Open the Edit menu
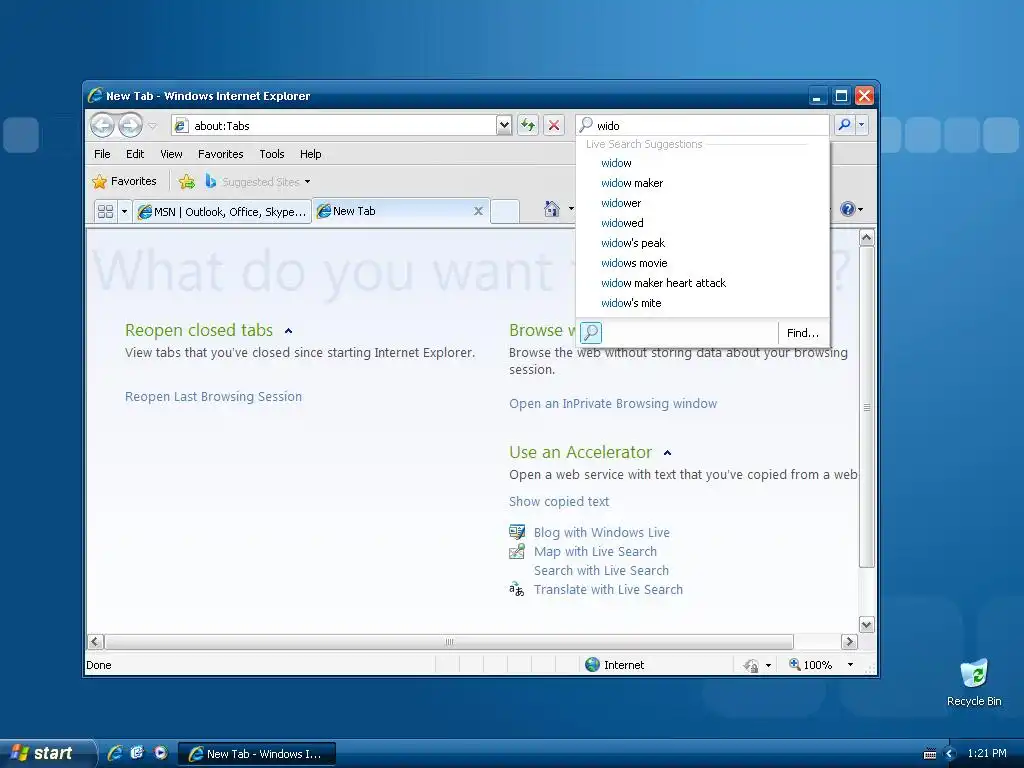The image size is (1024, 768). [x=135, y=154]
